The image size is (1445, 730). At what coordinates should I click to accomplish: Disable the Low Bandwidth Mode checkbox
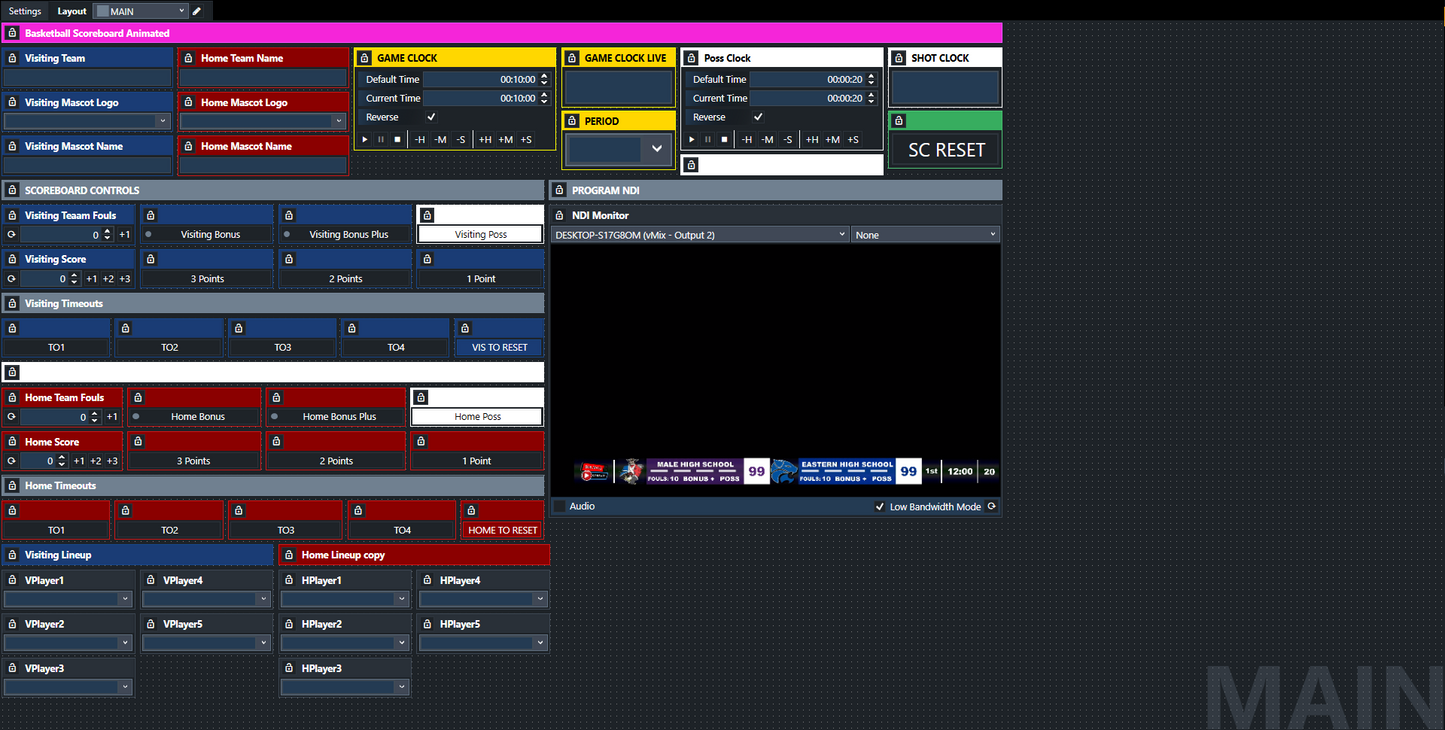pos(880,506)
